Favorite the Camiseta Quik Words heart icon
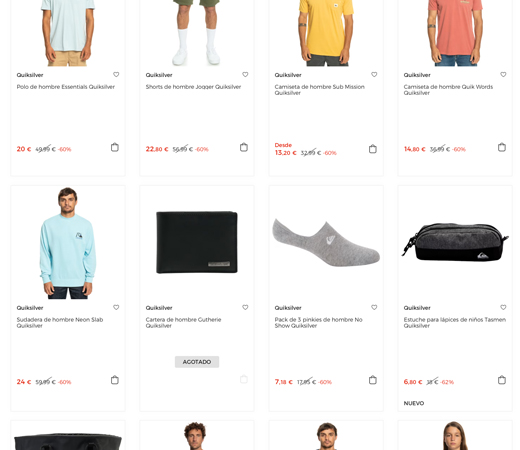The height and width of the screenshot is (450, 520). tap(503, 75)
